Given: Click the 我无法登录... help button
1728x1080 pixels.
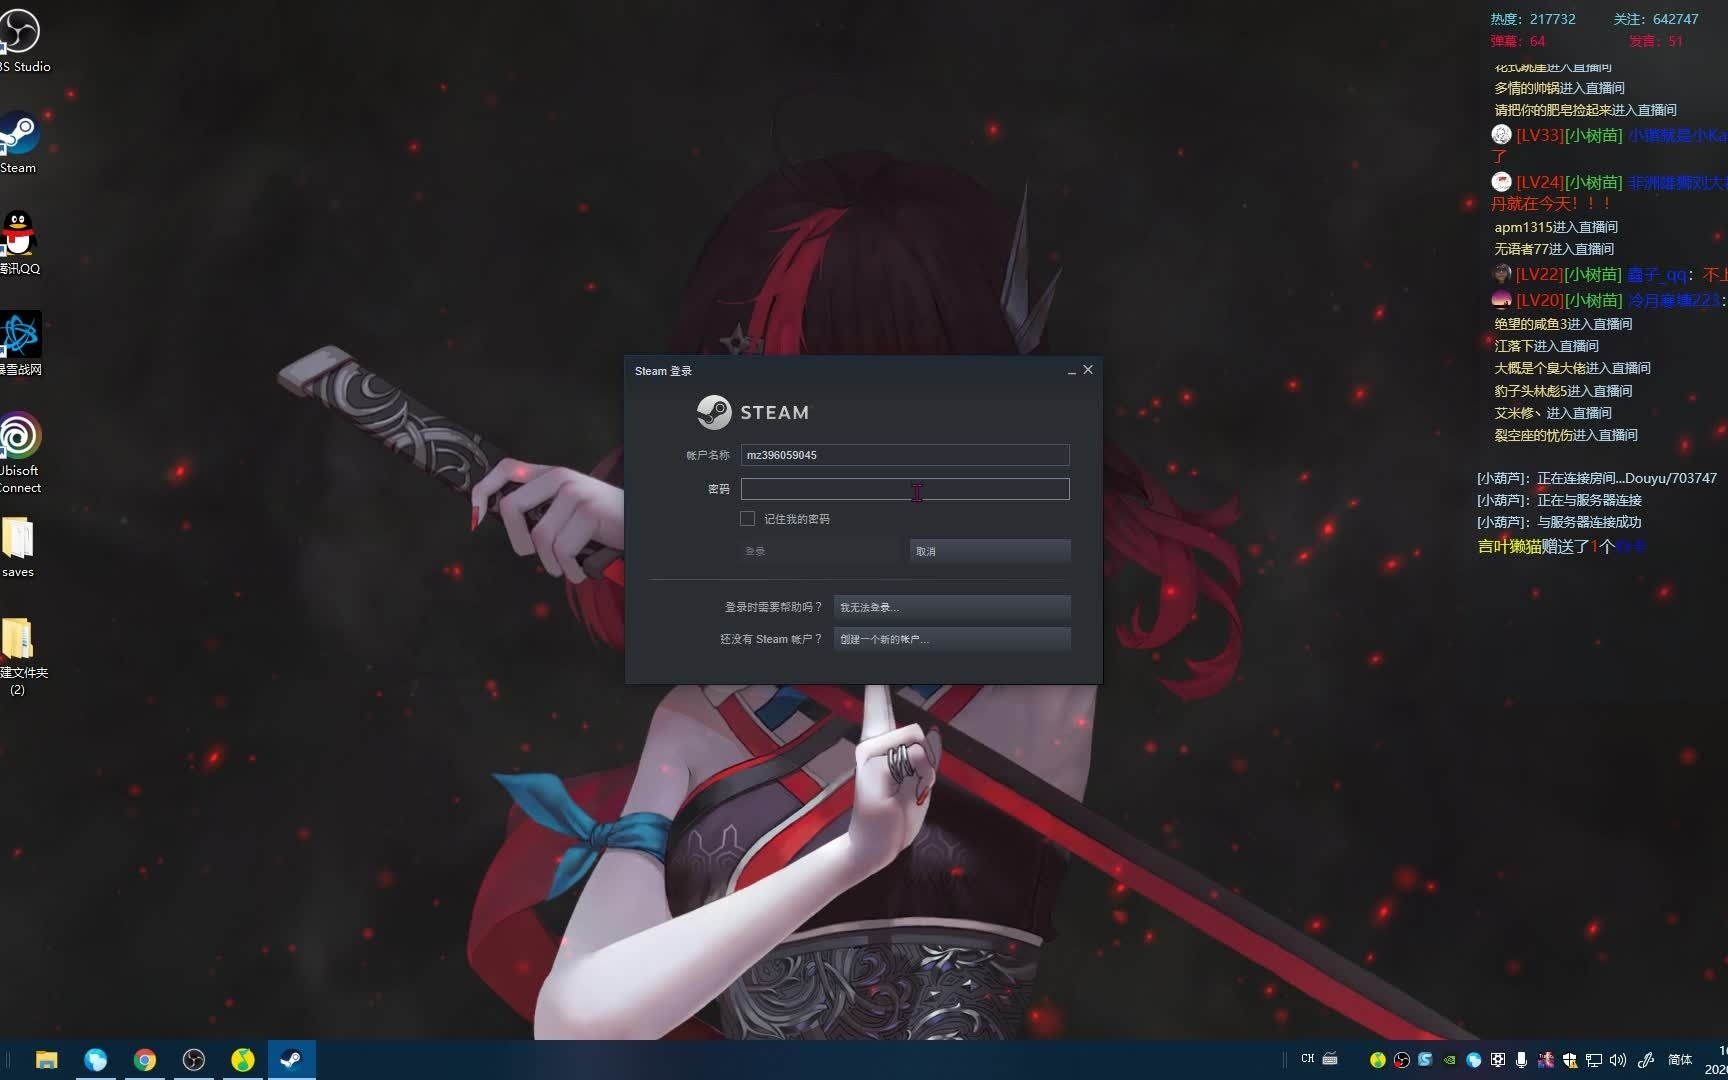Looking at the screenshot, I should pos(952,607).
